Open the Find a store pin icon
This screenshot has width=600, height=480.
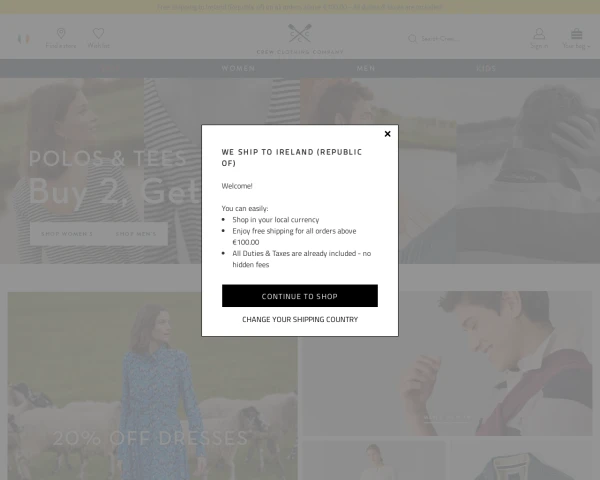click(61, 33)
